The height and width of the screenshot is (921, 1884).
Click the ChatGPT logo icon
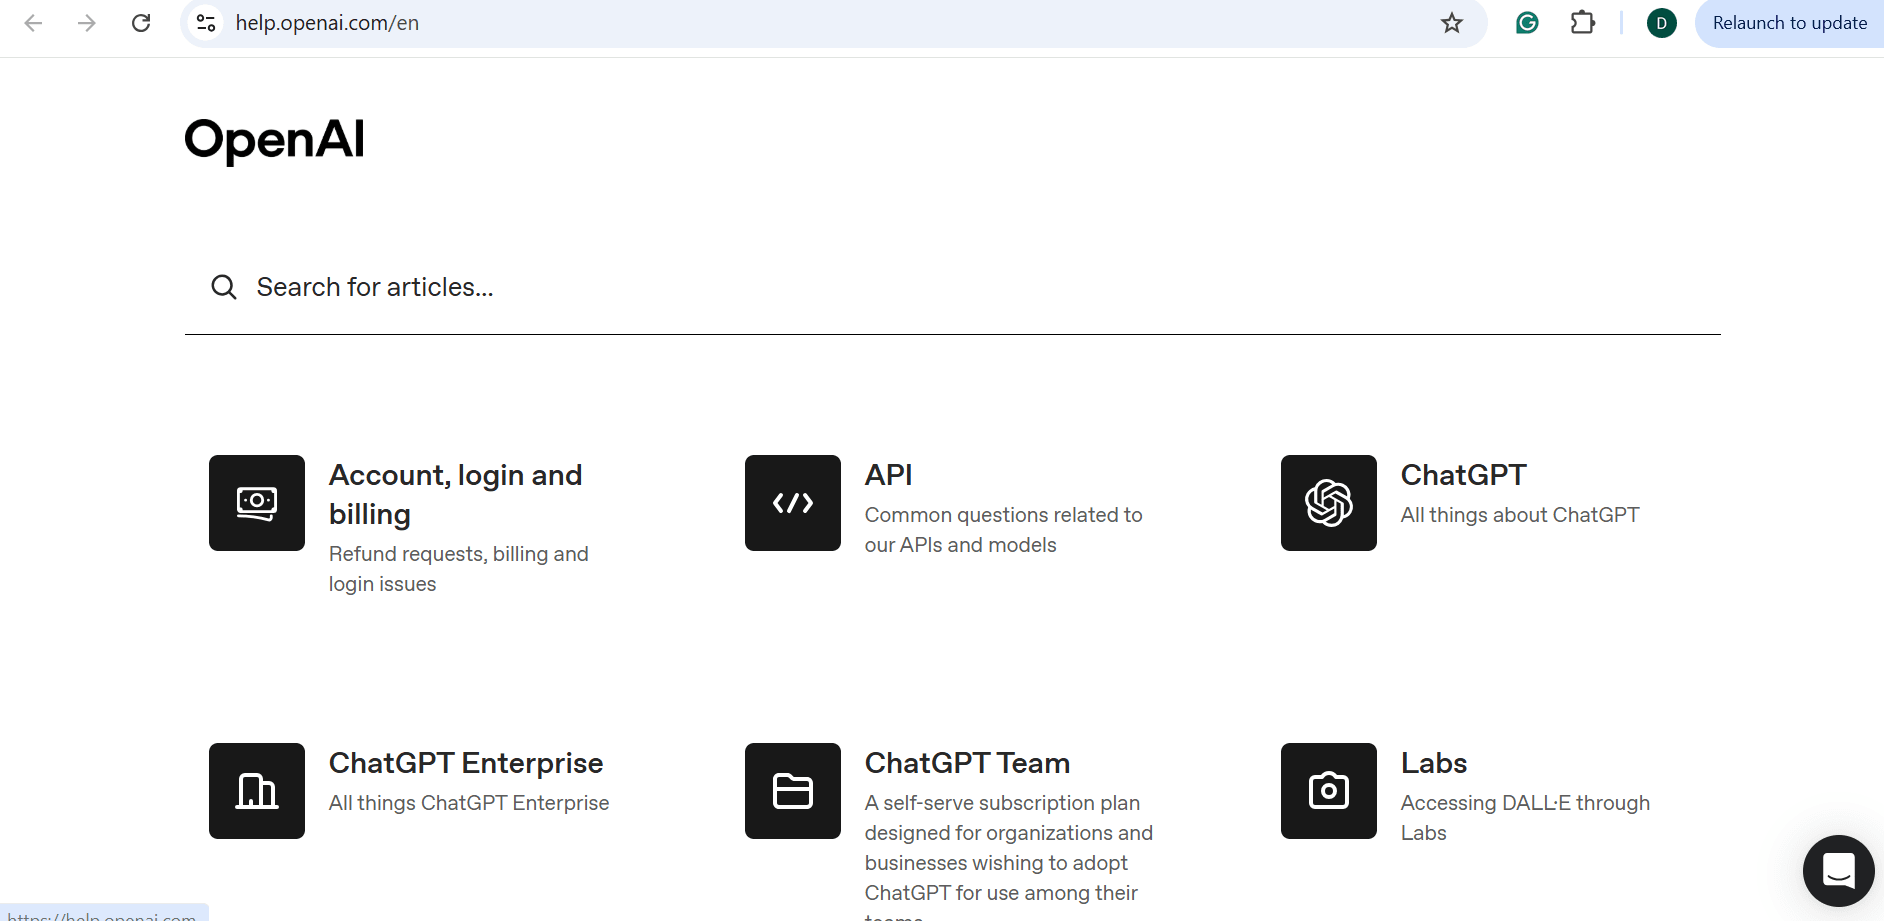click(x=1329, y=503)
